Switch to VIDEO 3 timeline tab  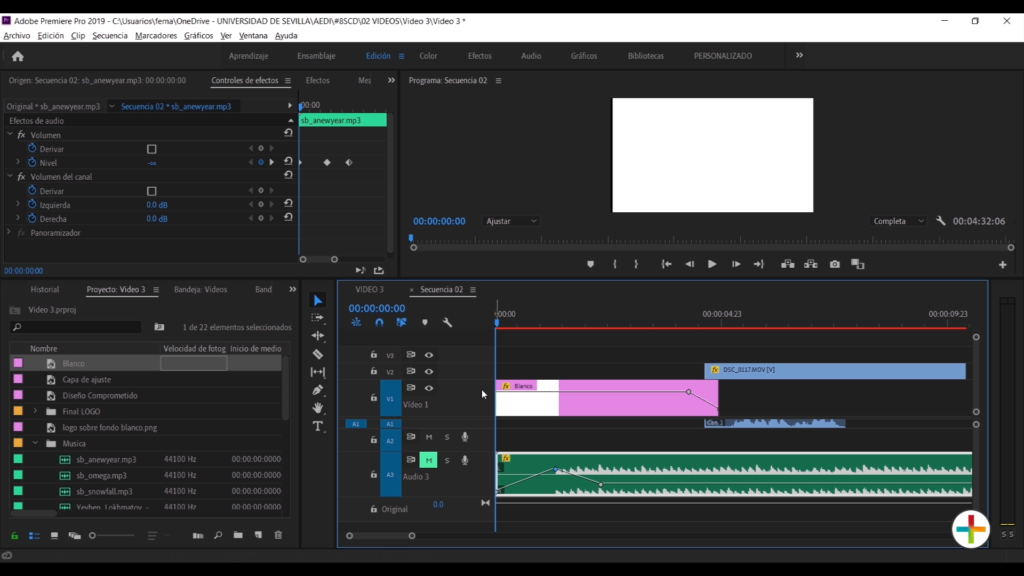coord(370,289)
